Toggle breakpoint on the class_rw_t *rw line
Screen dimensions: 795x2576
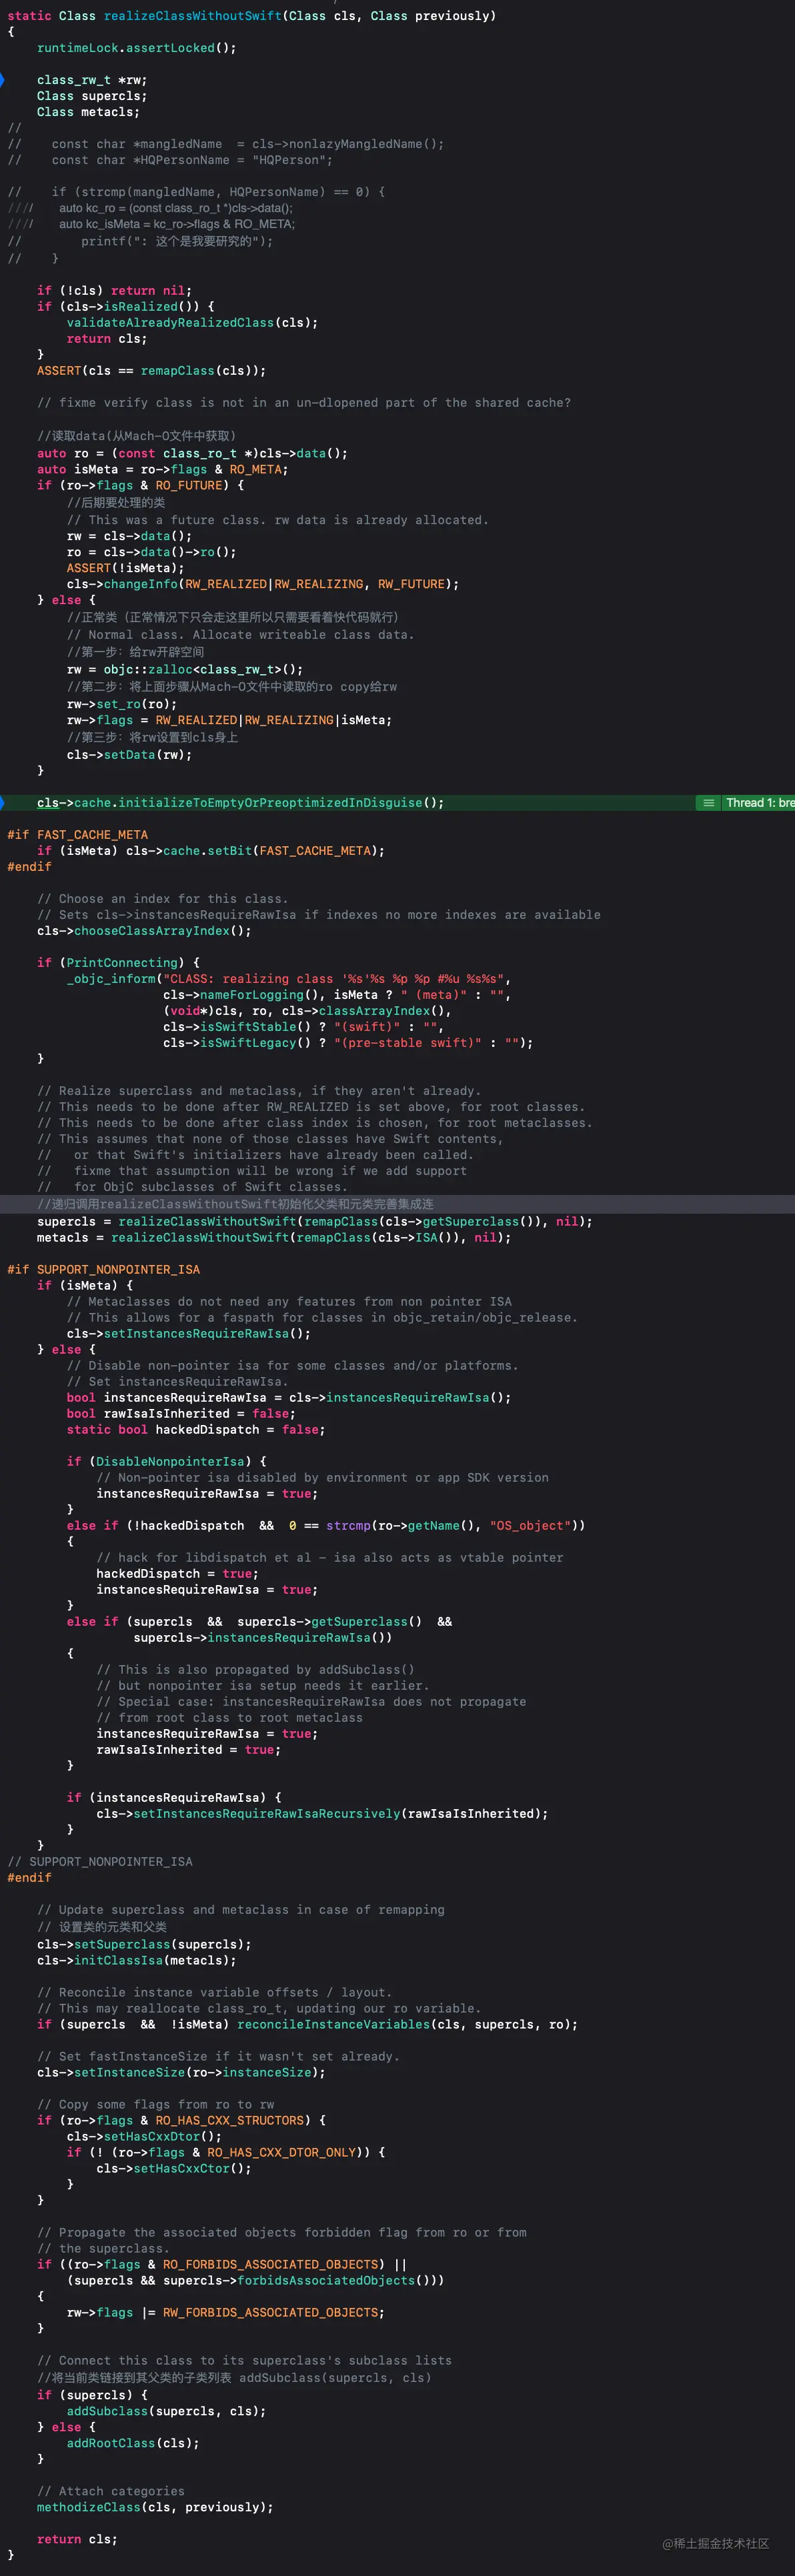coord(2,80)
